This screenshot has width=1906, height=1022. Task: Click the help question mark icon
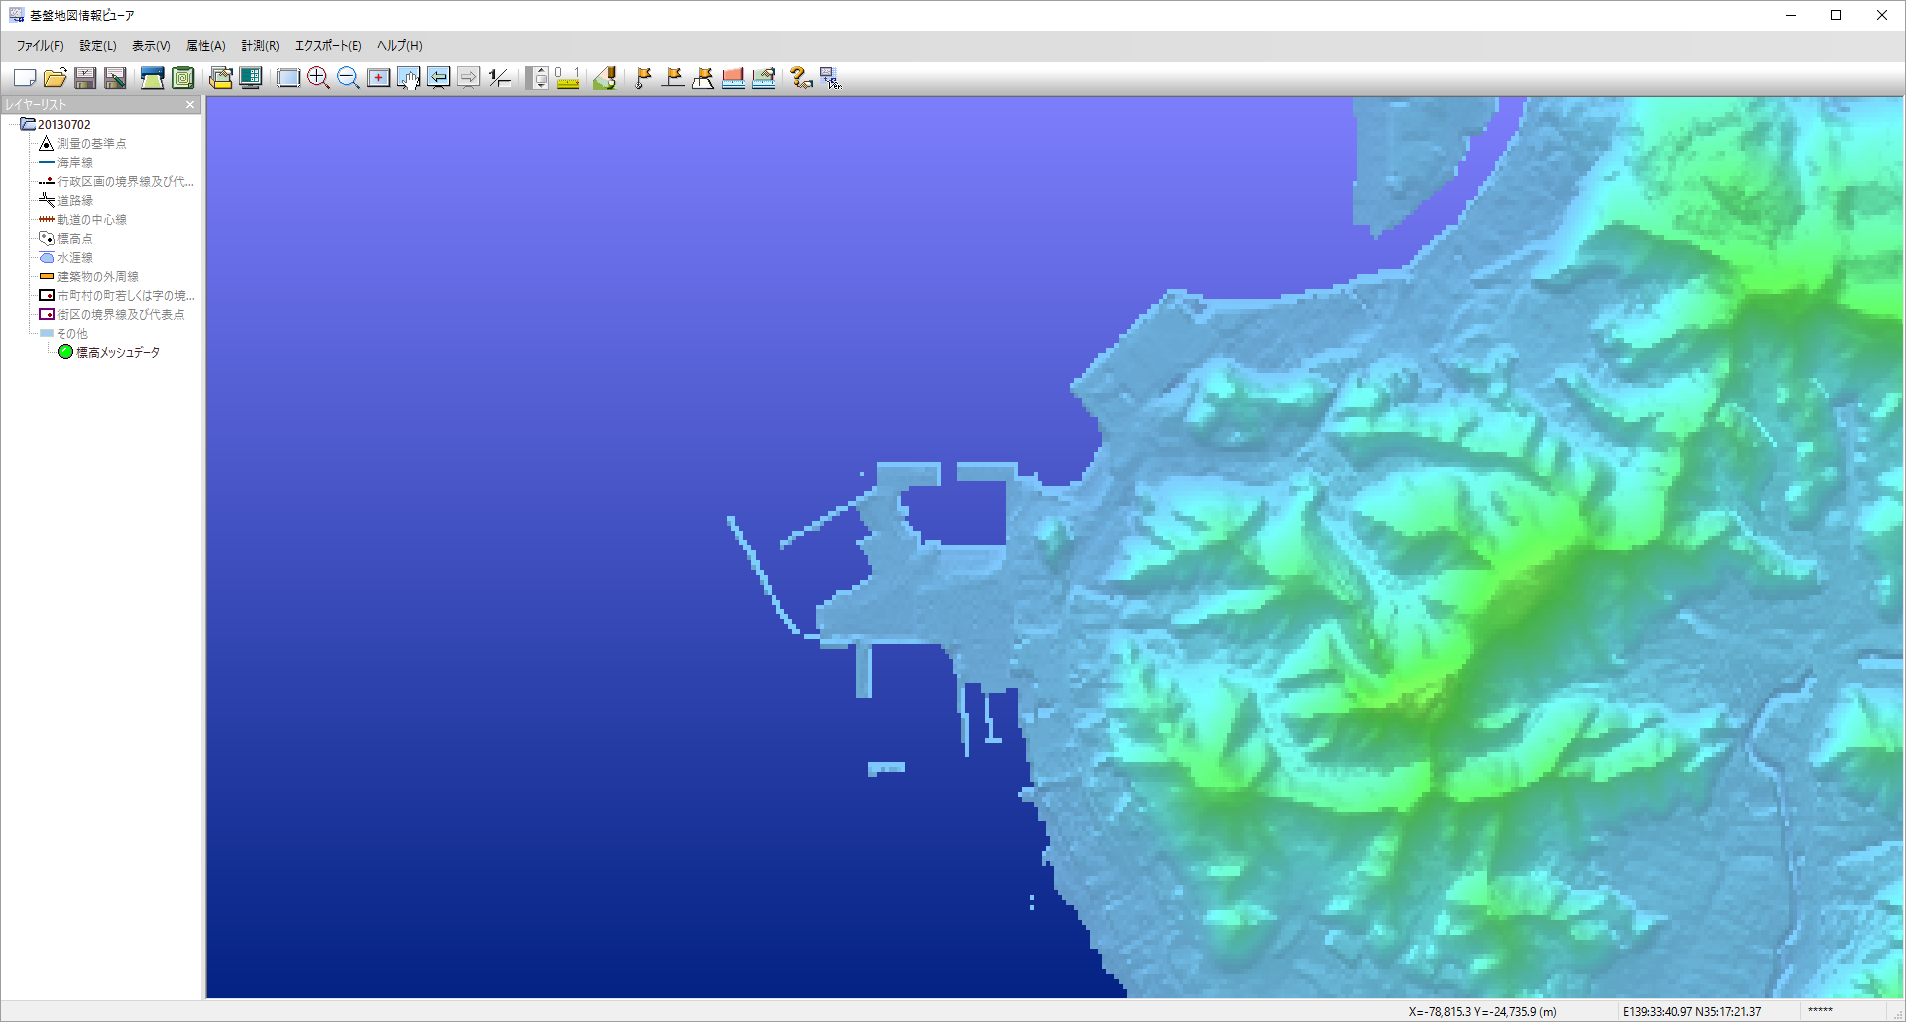[800, 78]
